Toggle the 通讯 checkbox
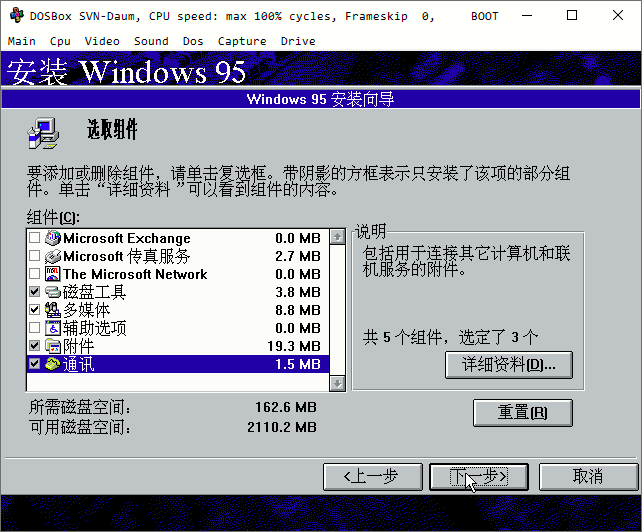Image resolution: width=642 pixels, height=532 pixels. tap(34, 364)
